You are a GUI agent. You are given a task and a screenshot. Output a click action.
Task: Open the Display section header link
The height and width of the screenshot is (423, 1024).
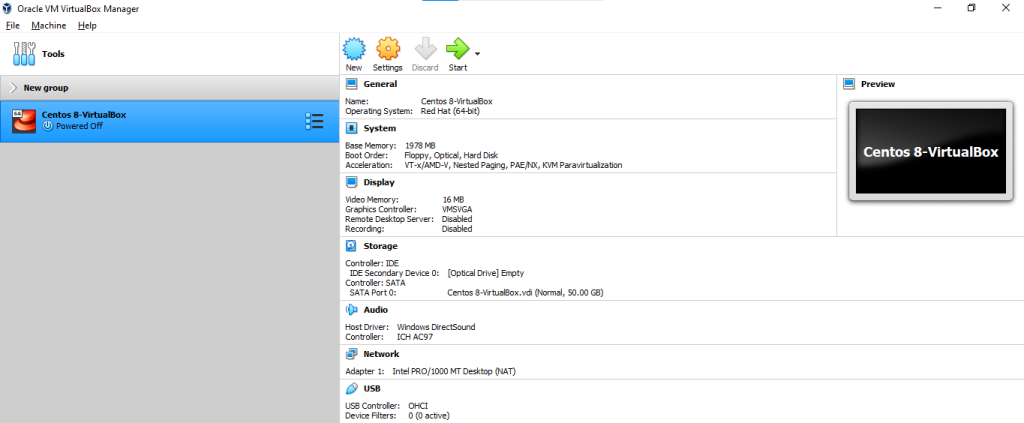point(379,183)
